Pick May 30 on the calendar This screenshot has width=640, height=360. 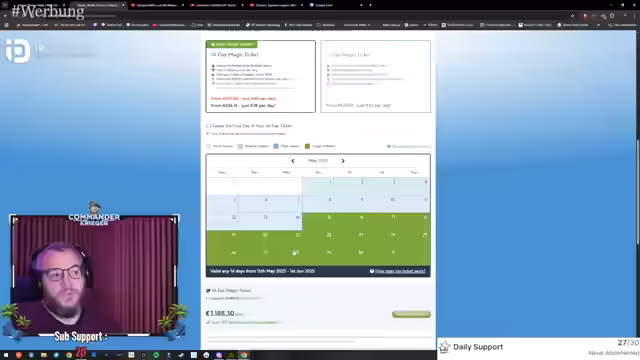[350, 257]
